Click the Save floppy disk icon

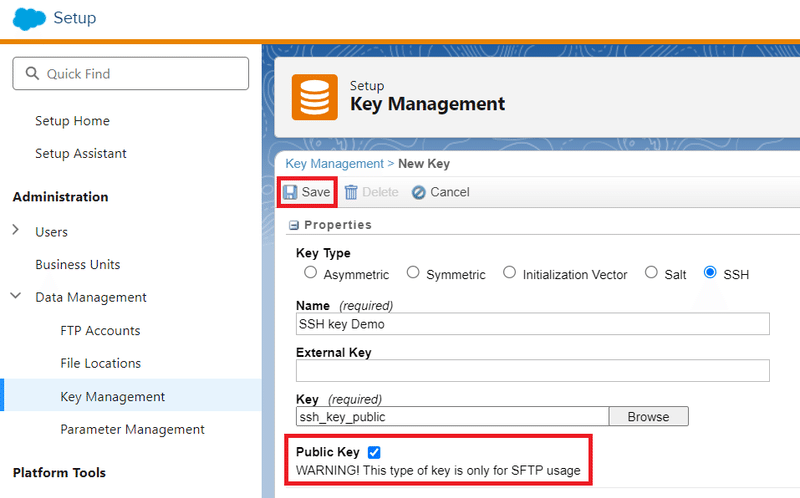click(290, 192)
